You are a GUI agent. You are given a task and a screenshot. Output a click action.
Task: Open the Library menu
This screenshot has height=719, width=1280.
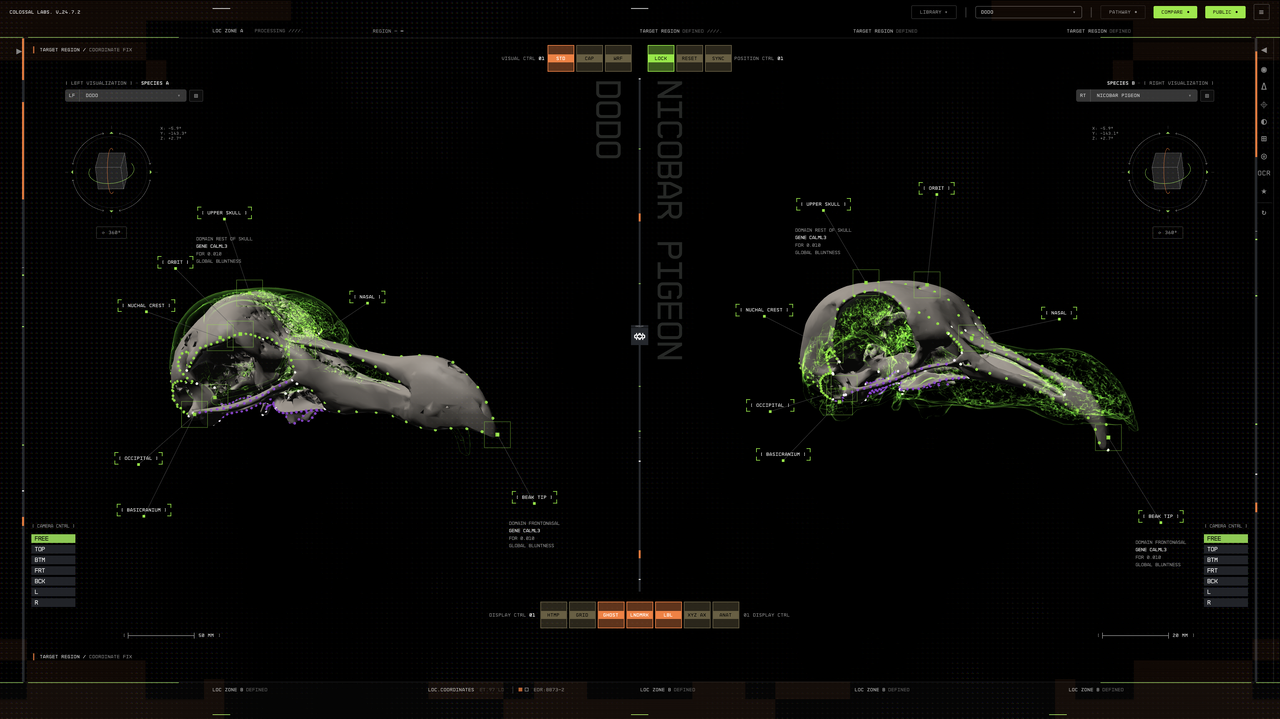pos(933,12)
